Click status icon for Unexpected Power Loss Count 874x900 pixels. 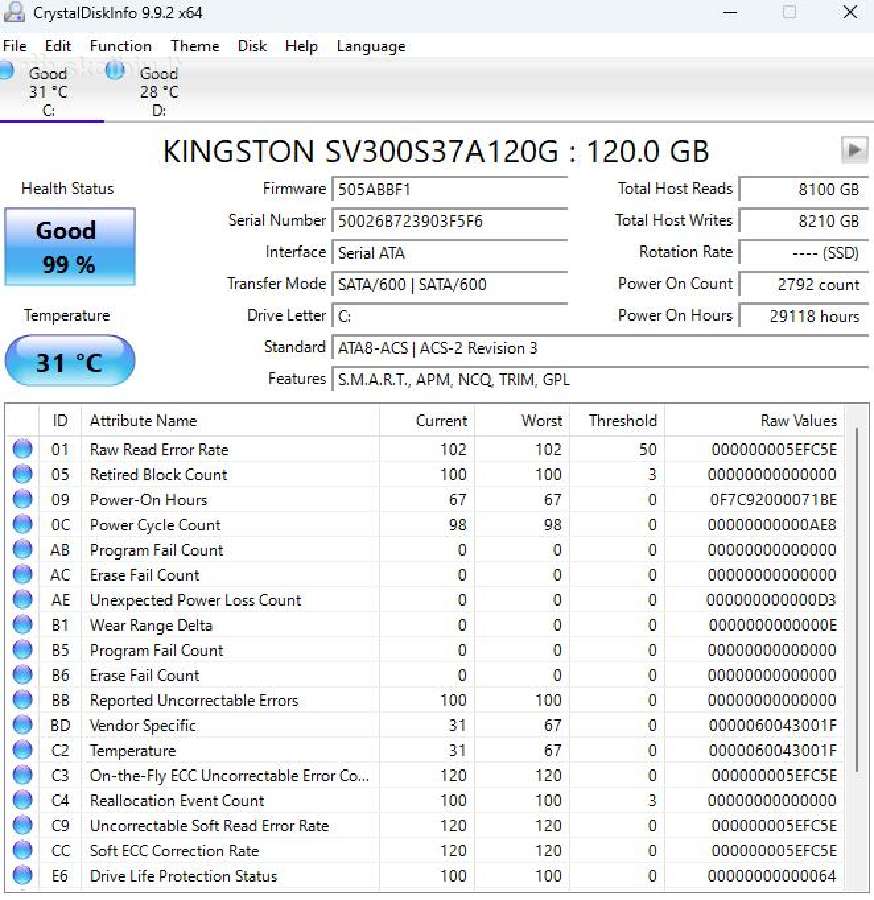[x=22, y=600]
